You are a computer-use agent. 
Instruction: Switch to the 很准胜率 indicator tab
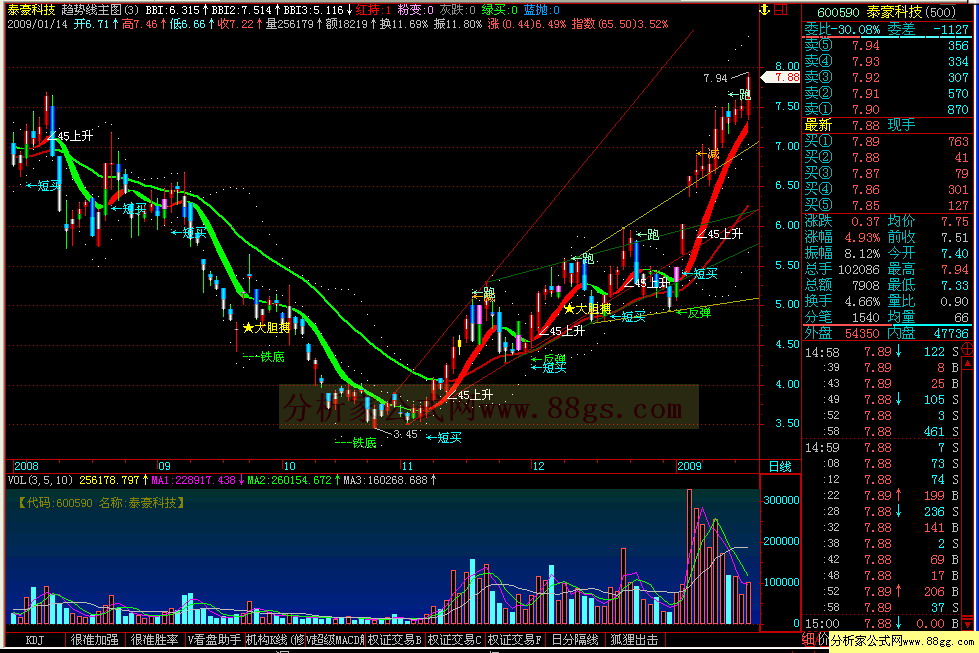click(x=154, y=640)
